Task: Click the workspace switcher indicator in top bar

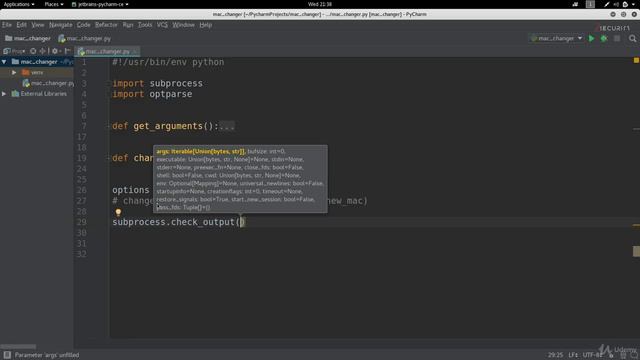Action: pyautogui.click(x=590, y=4)
